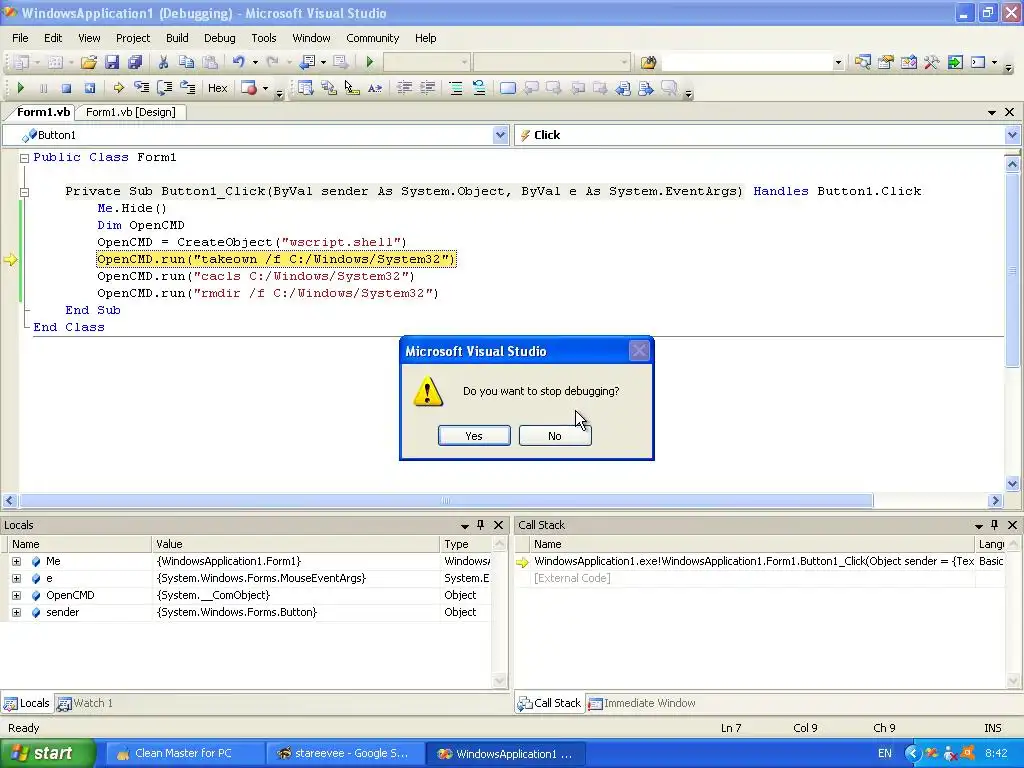Click the Cut scissors icon
Image resolution: width=1024 pixels, height=768 pixels.
click(163, 62)
